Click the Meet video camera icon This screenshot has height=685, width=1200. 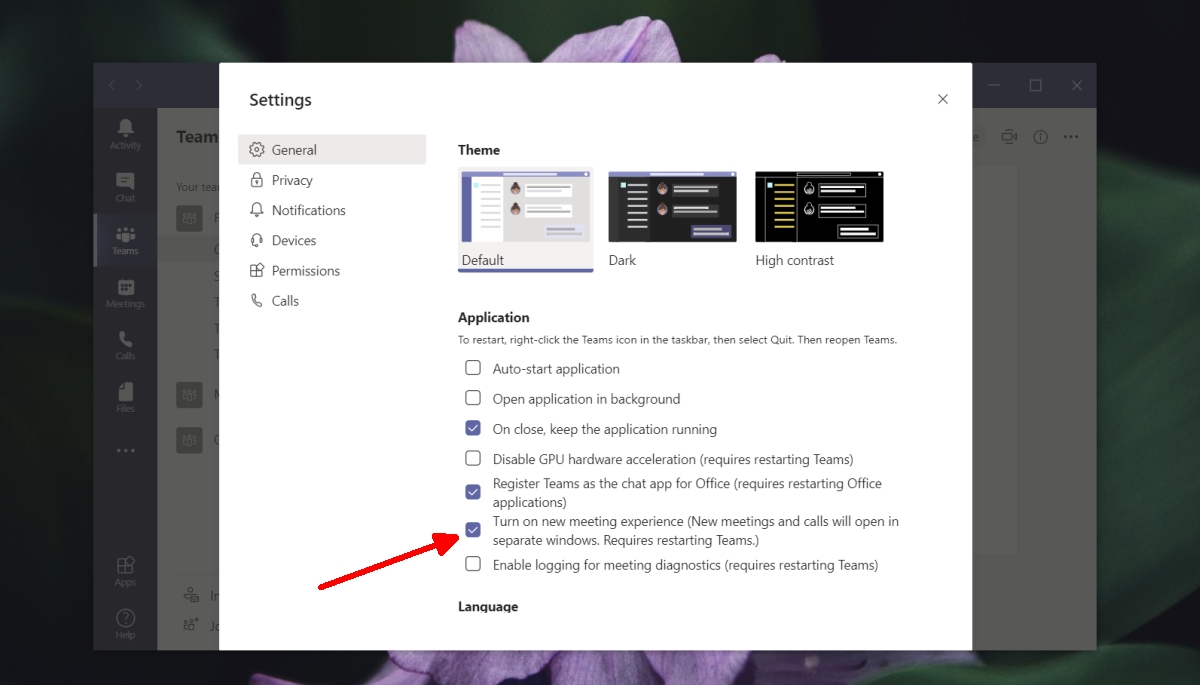click(1009, 137)
